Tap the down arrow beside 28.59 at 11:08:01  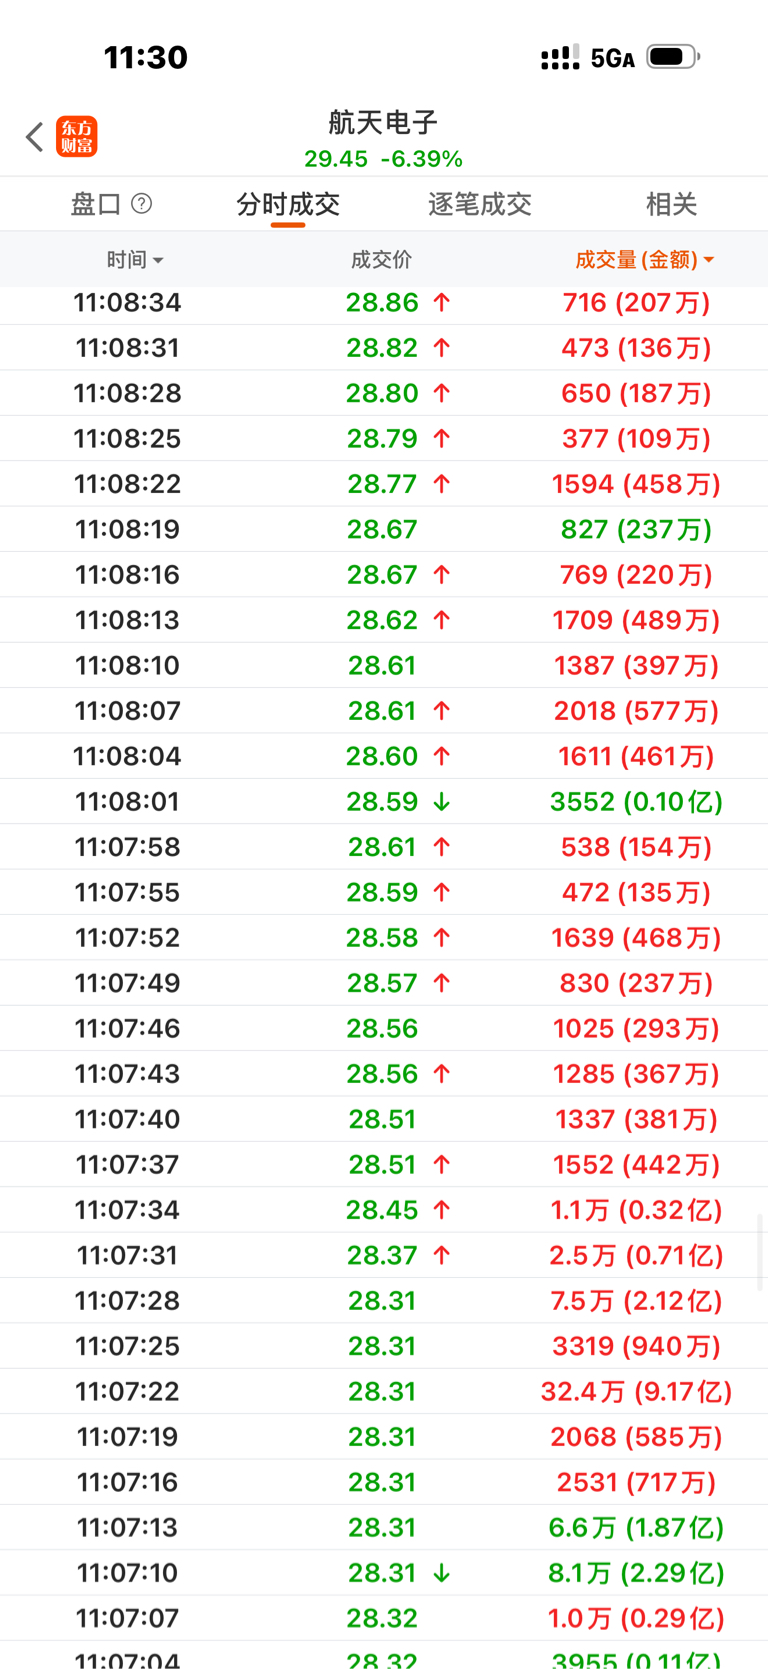coord(442,802)
